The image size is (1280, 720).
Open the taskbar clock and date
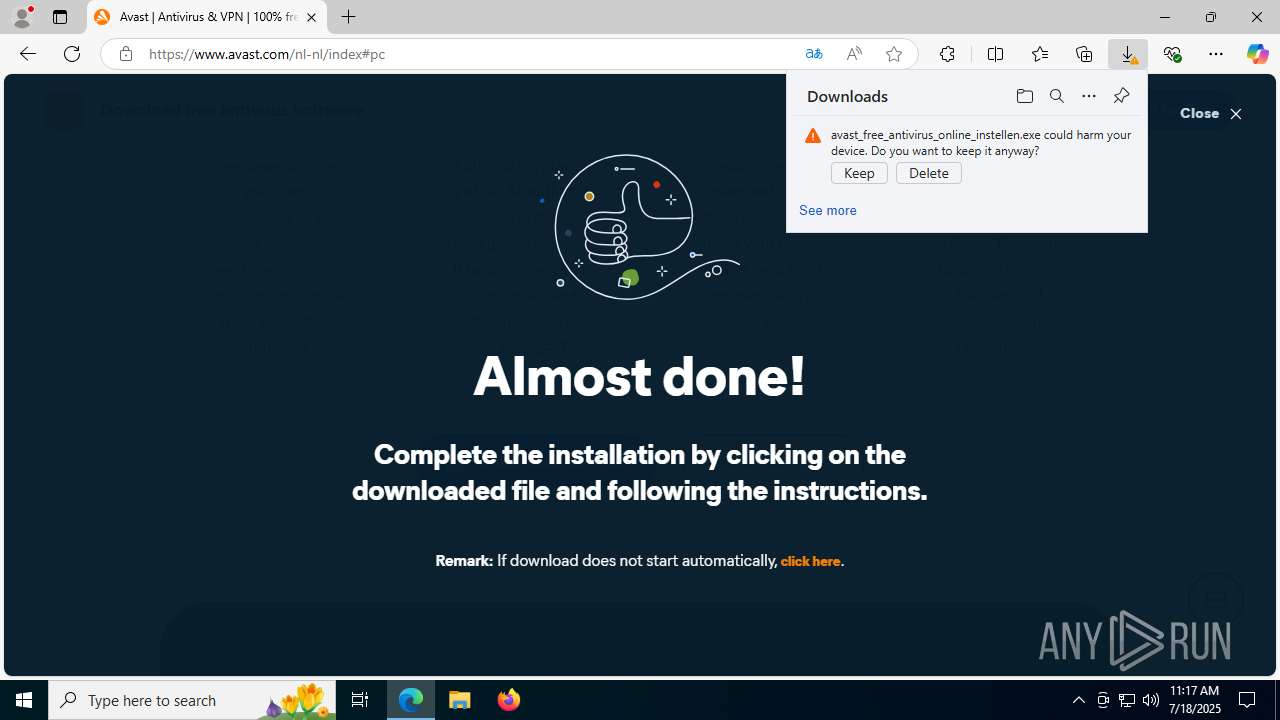1195,700
